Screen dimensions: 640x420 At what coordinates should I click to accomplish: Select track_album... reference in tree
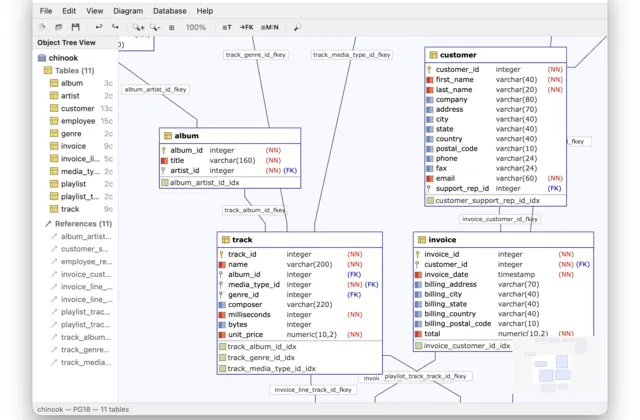[81, 337]
